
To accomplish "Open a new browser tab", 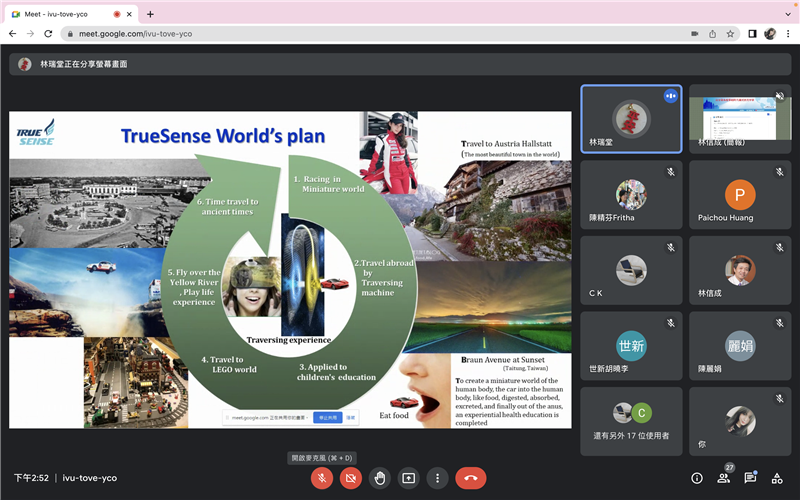I will click(150, 14).
